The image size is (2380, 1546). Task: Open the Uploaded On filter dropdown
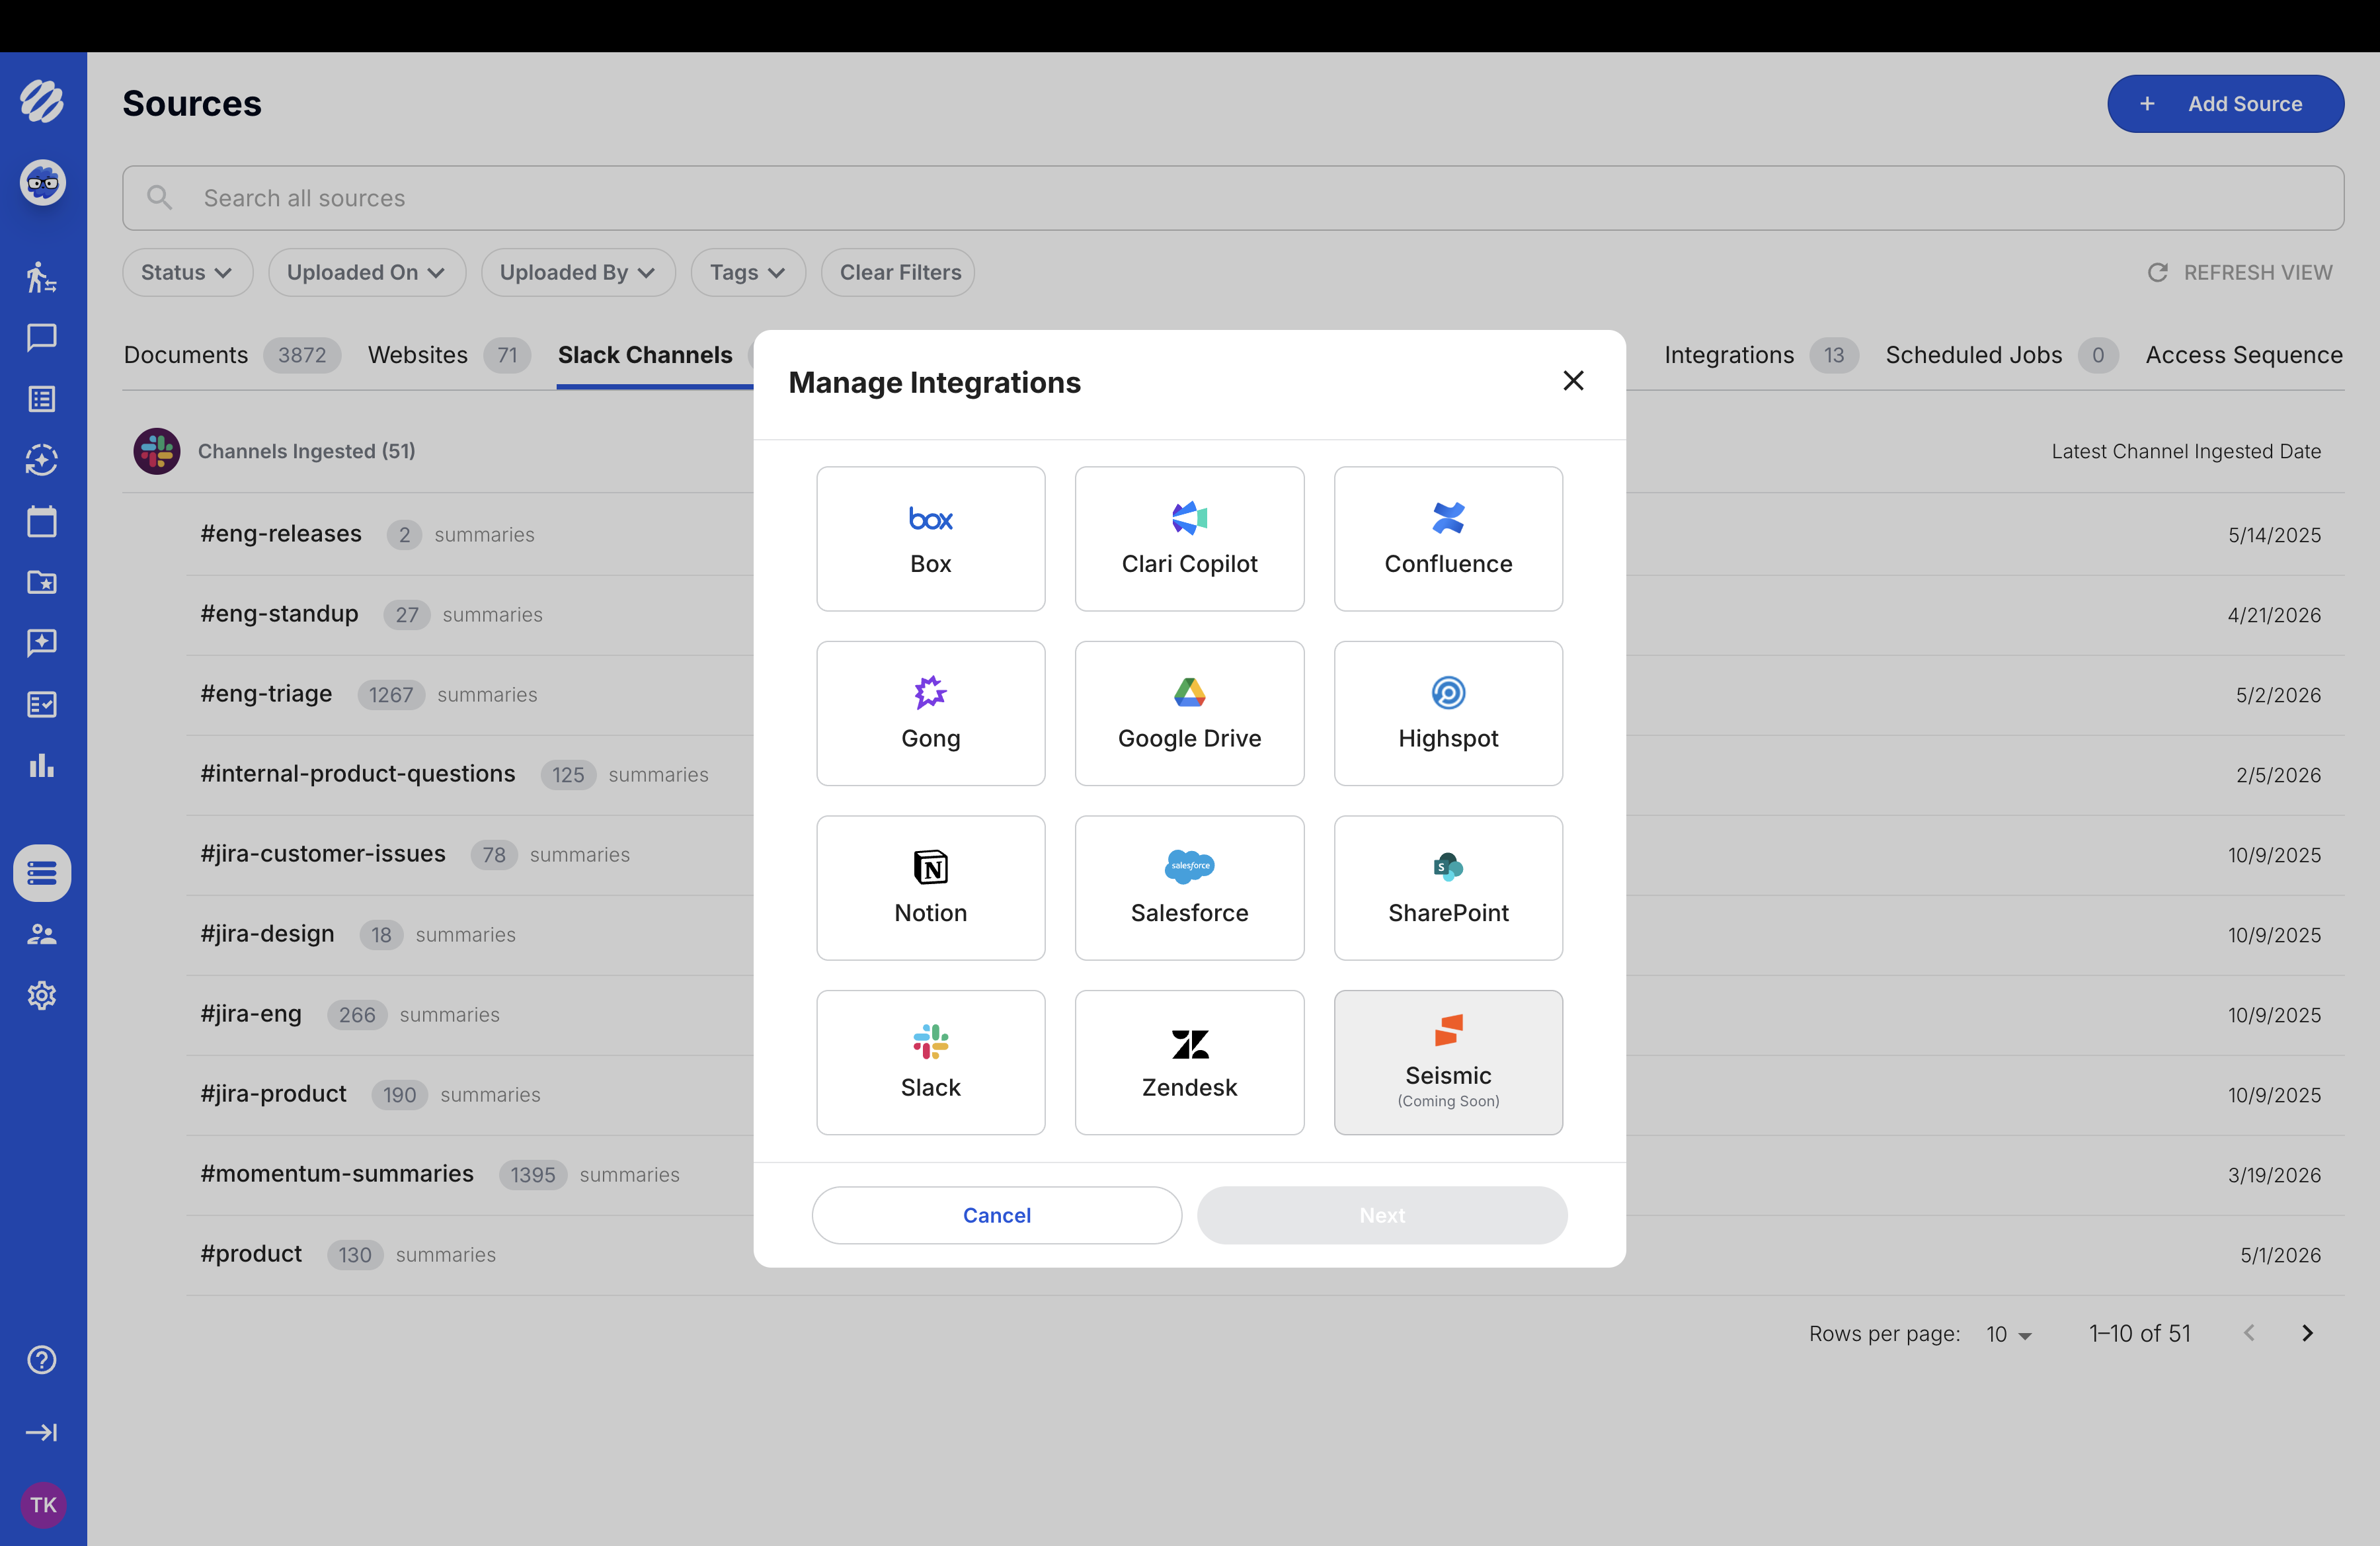(x=366, y=272)
